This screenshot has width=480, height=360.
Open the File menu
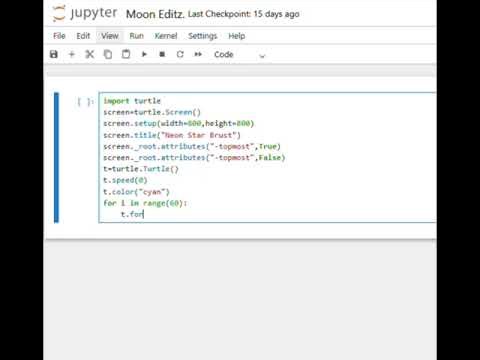tap(59, 36)
